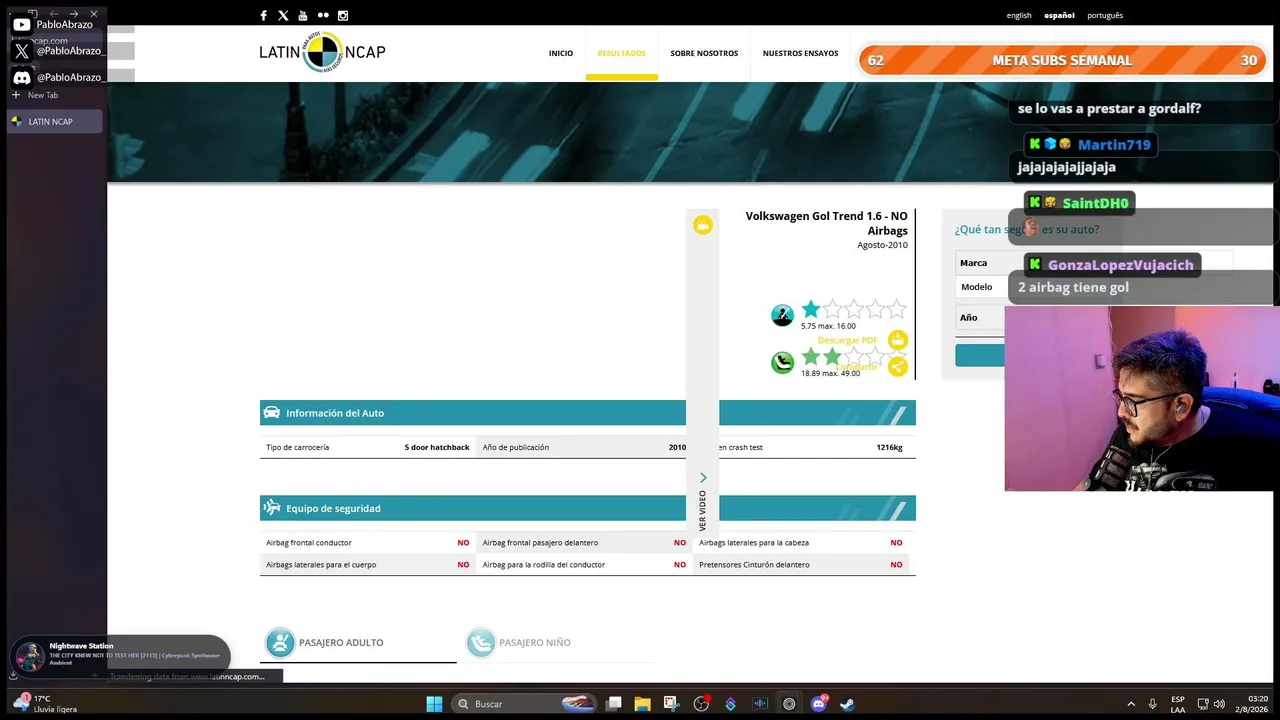Image resolution: width=1280 pixels, height=720 pixels.
Task: Click the adult occupant rating icon
Action: click(782, 316)
